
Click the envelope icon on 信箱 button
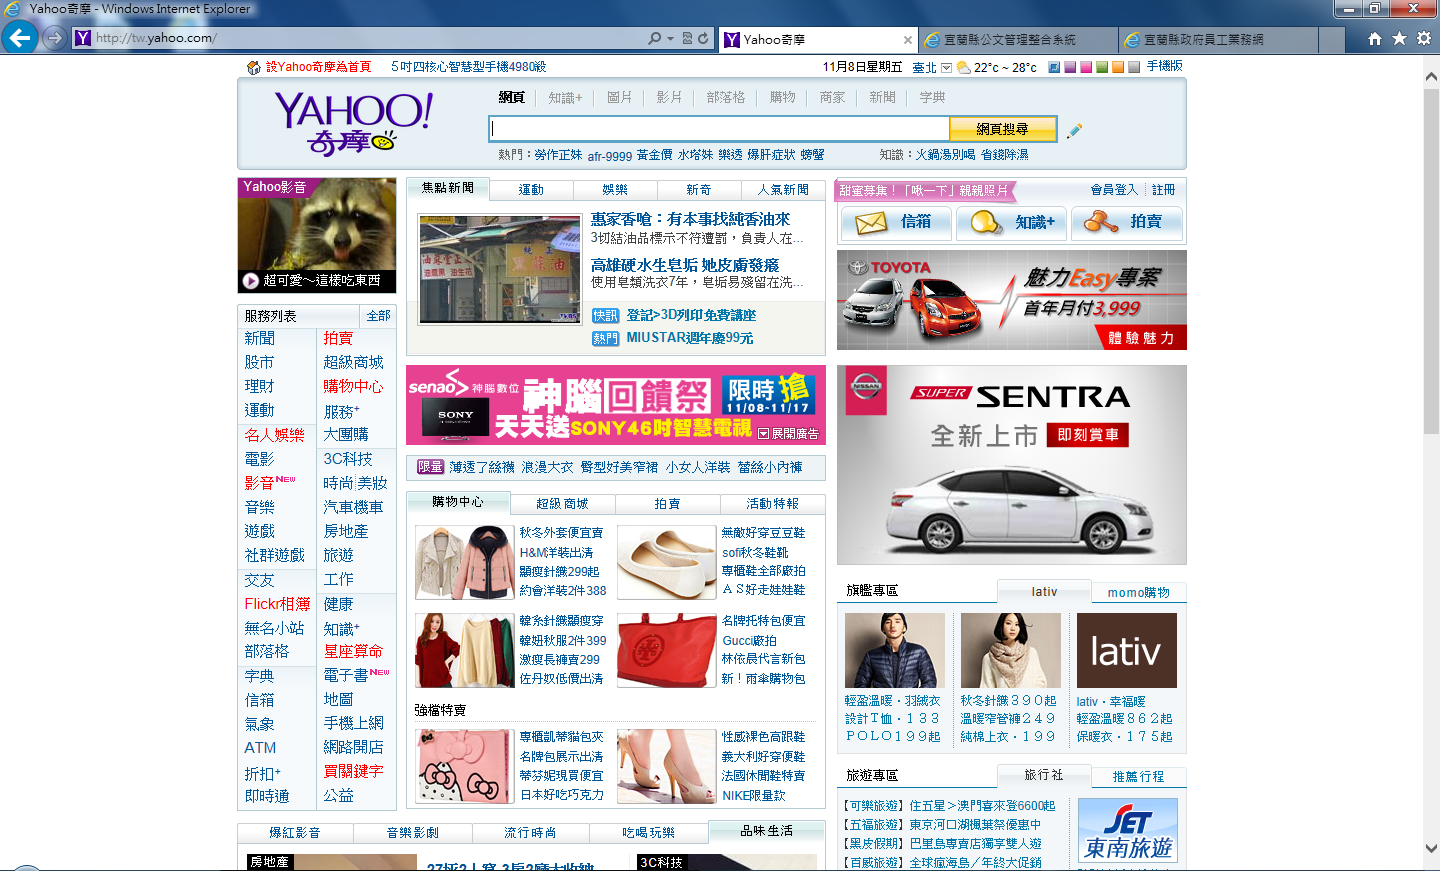point(870,223)
